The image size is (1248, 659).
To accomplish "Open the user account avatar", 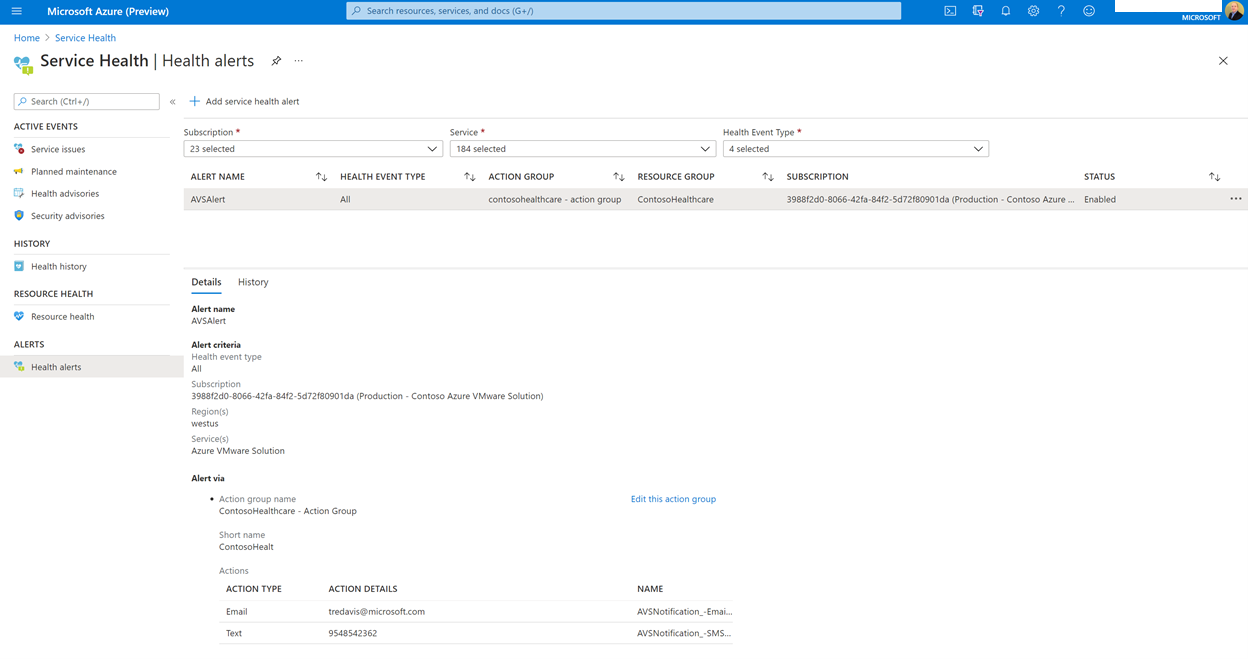I will (1234, 12).
